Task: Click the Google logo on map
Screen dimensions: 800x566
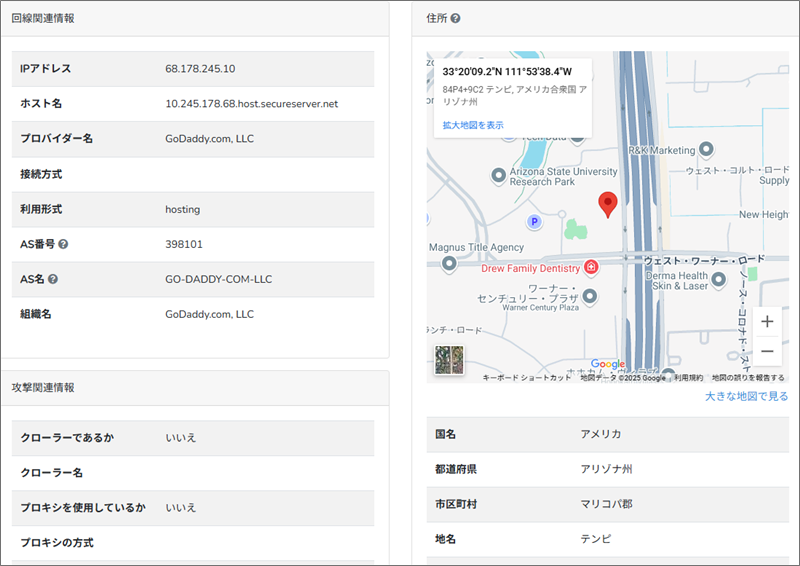Action: point(608,364)
